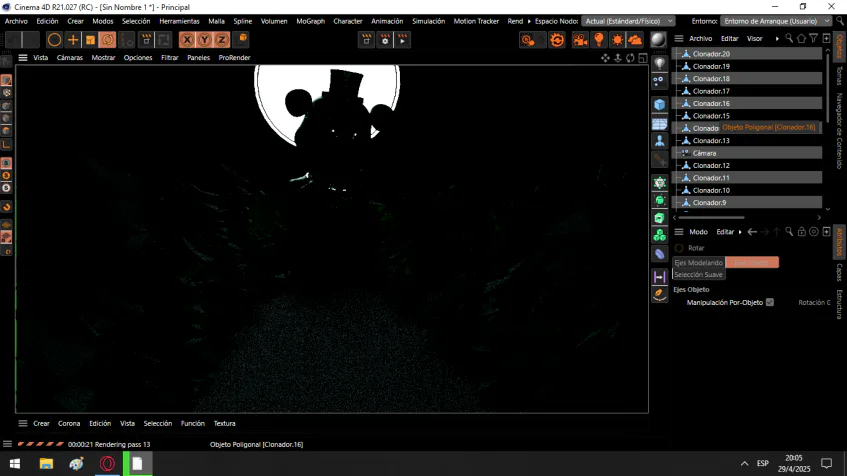Viewport: 847px width, 476px height.
Task: Toggle viewport maximize panel icon
Action: 643,58
